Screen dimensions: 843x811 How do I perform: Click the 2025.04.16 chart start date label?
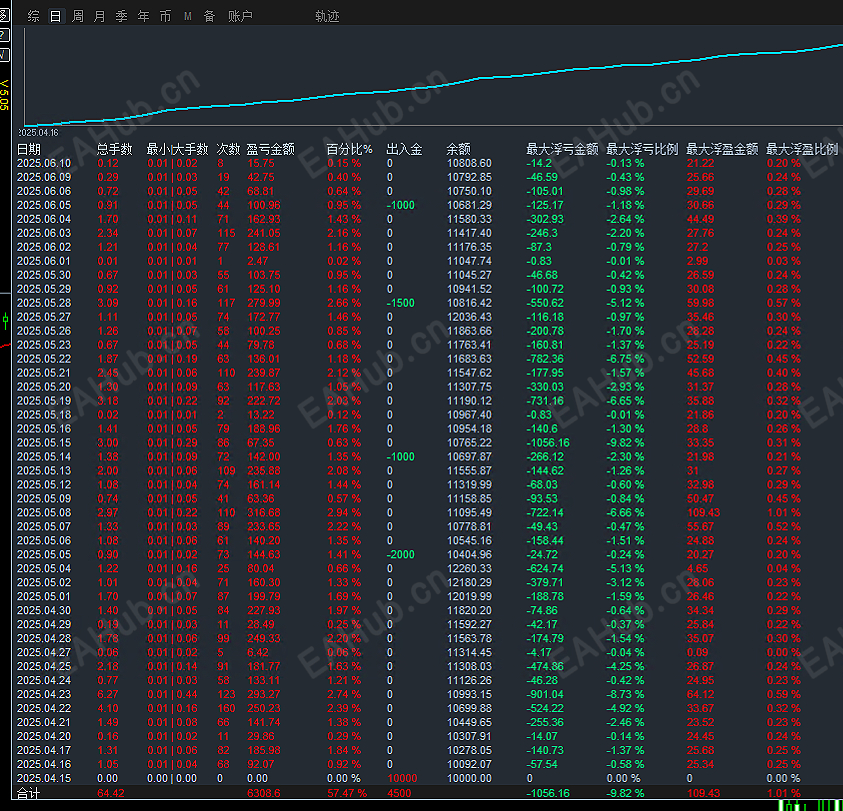[38, 132]
